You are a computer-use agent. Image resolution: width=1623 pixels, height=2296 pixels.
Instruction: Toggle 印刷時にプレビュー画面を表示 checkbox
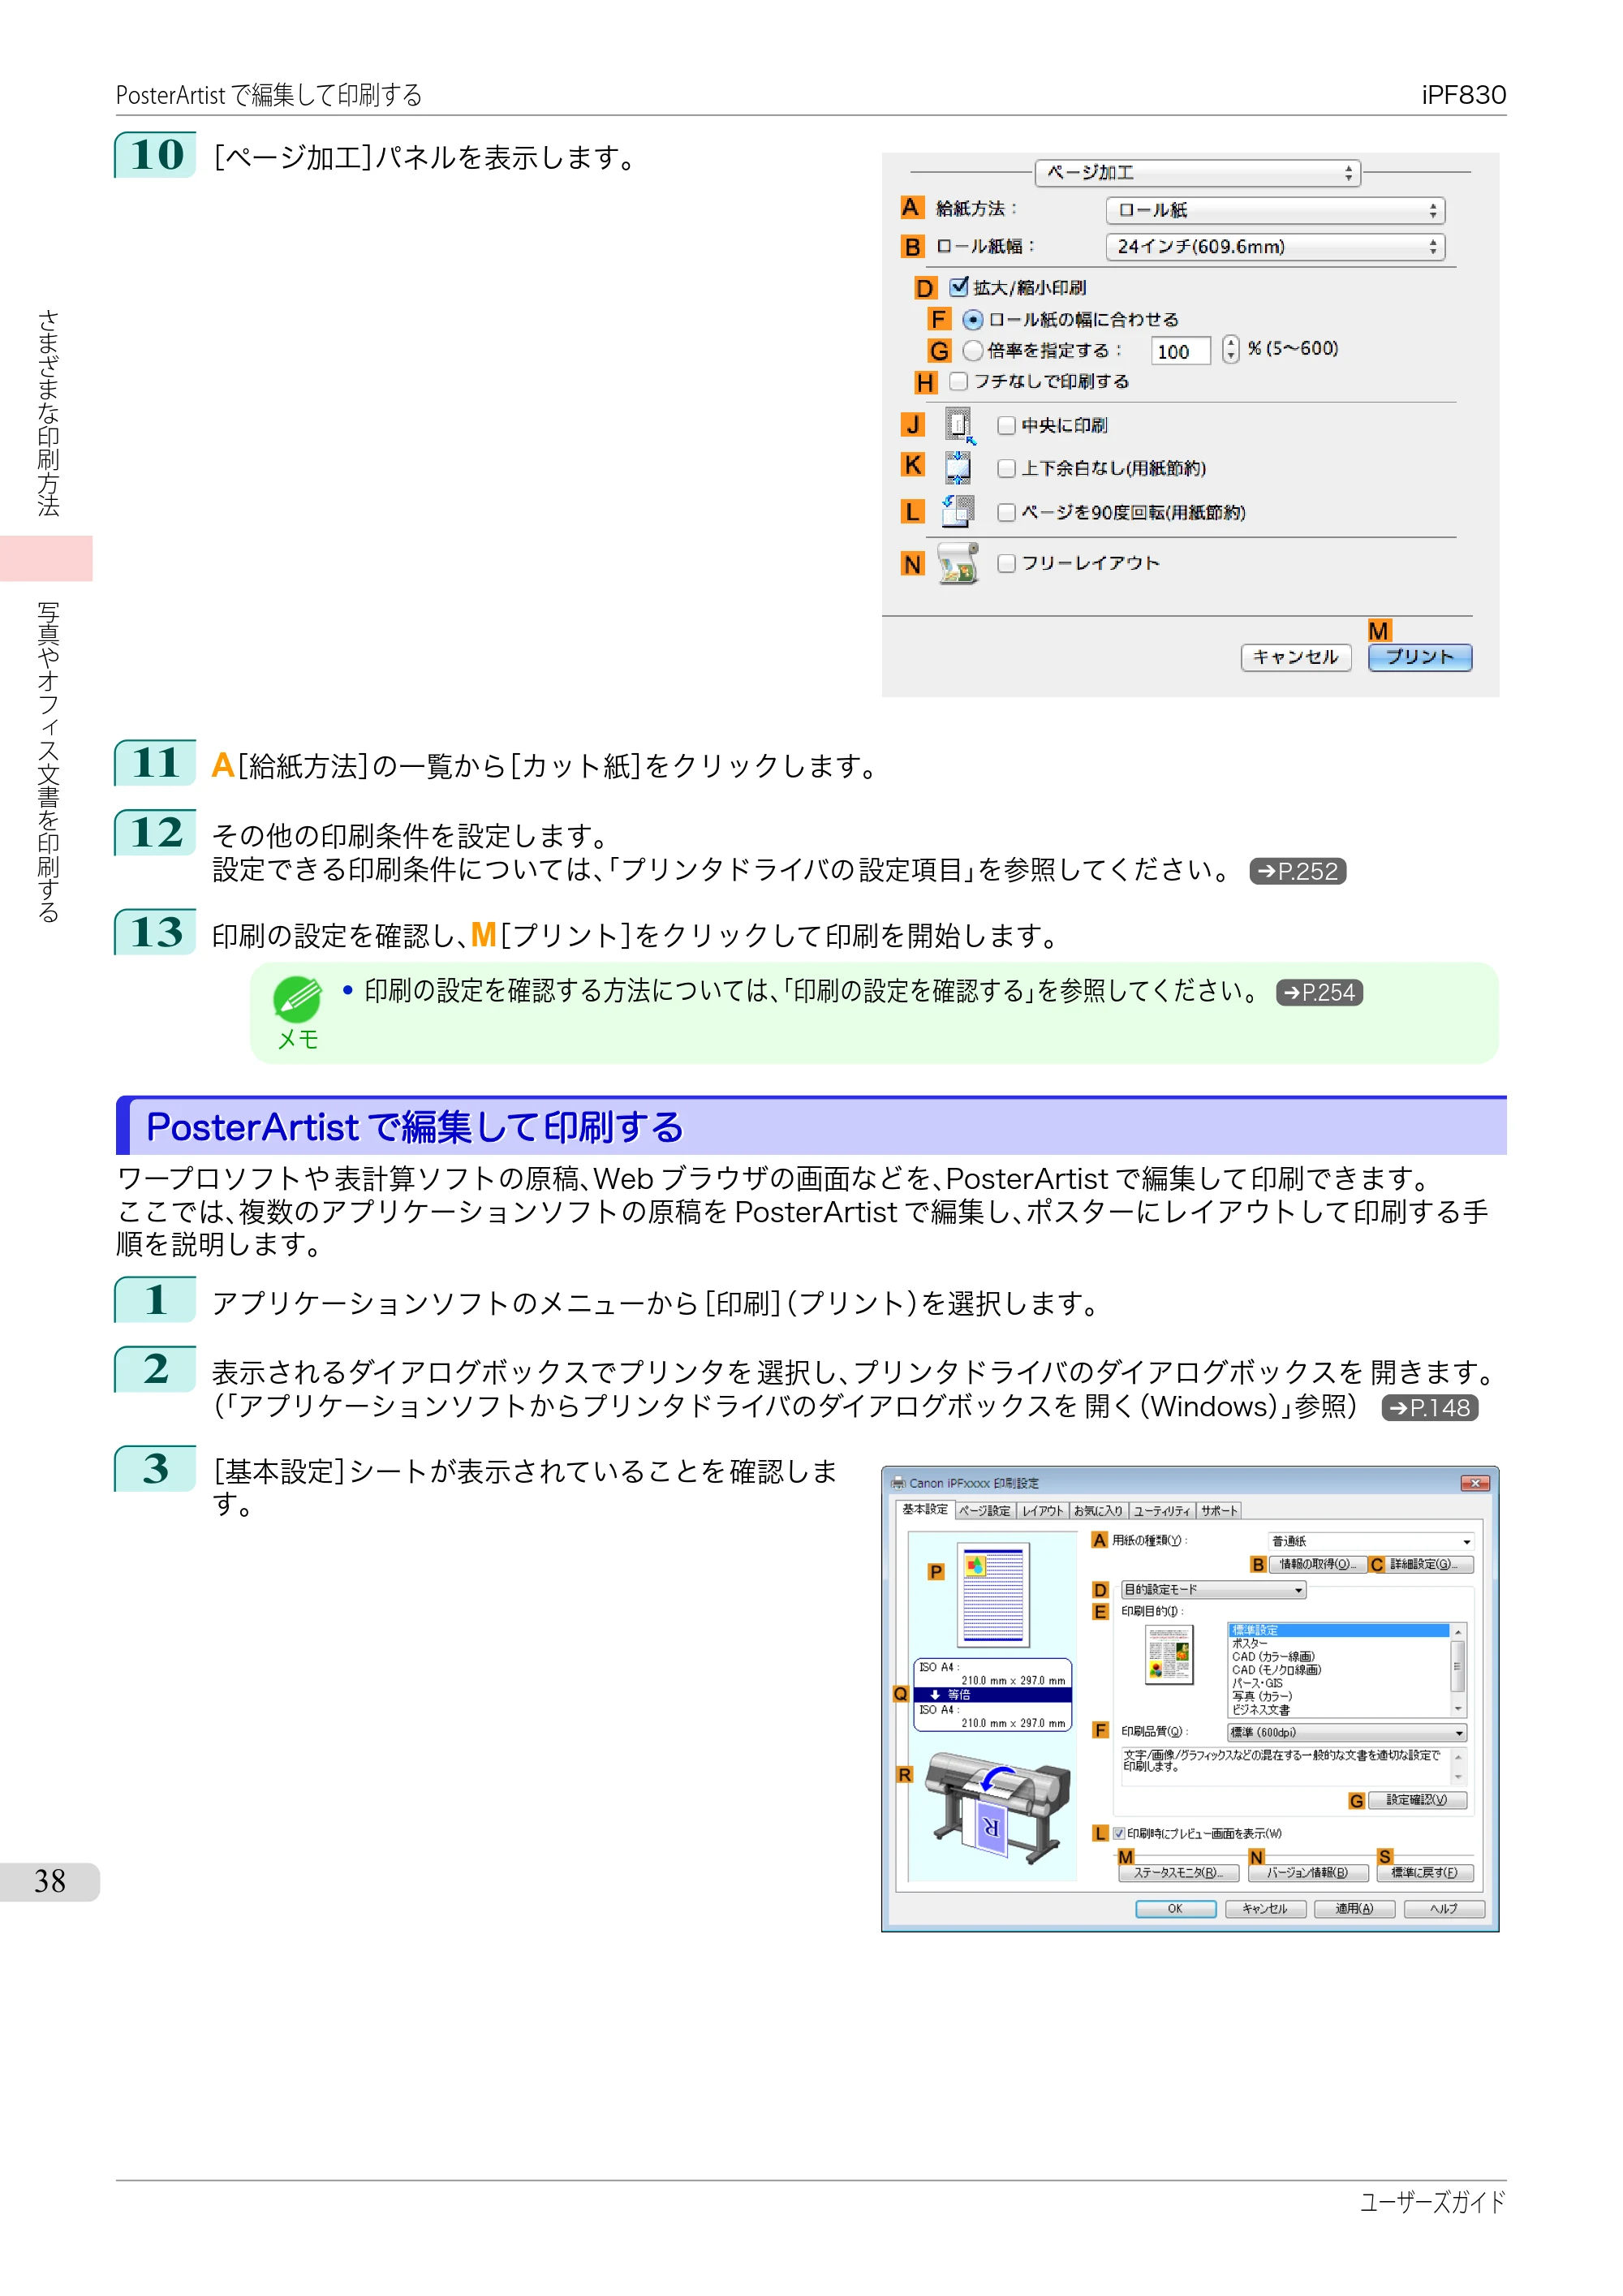point(1119,1833)
